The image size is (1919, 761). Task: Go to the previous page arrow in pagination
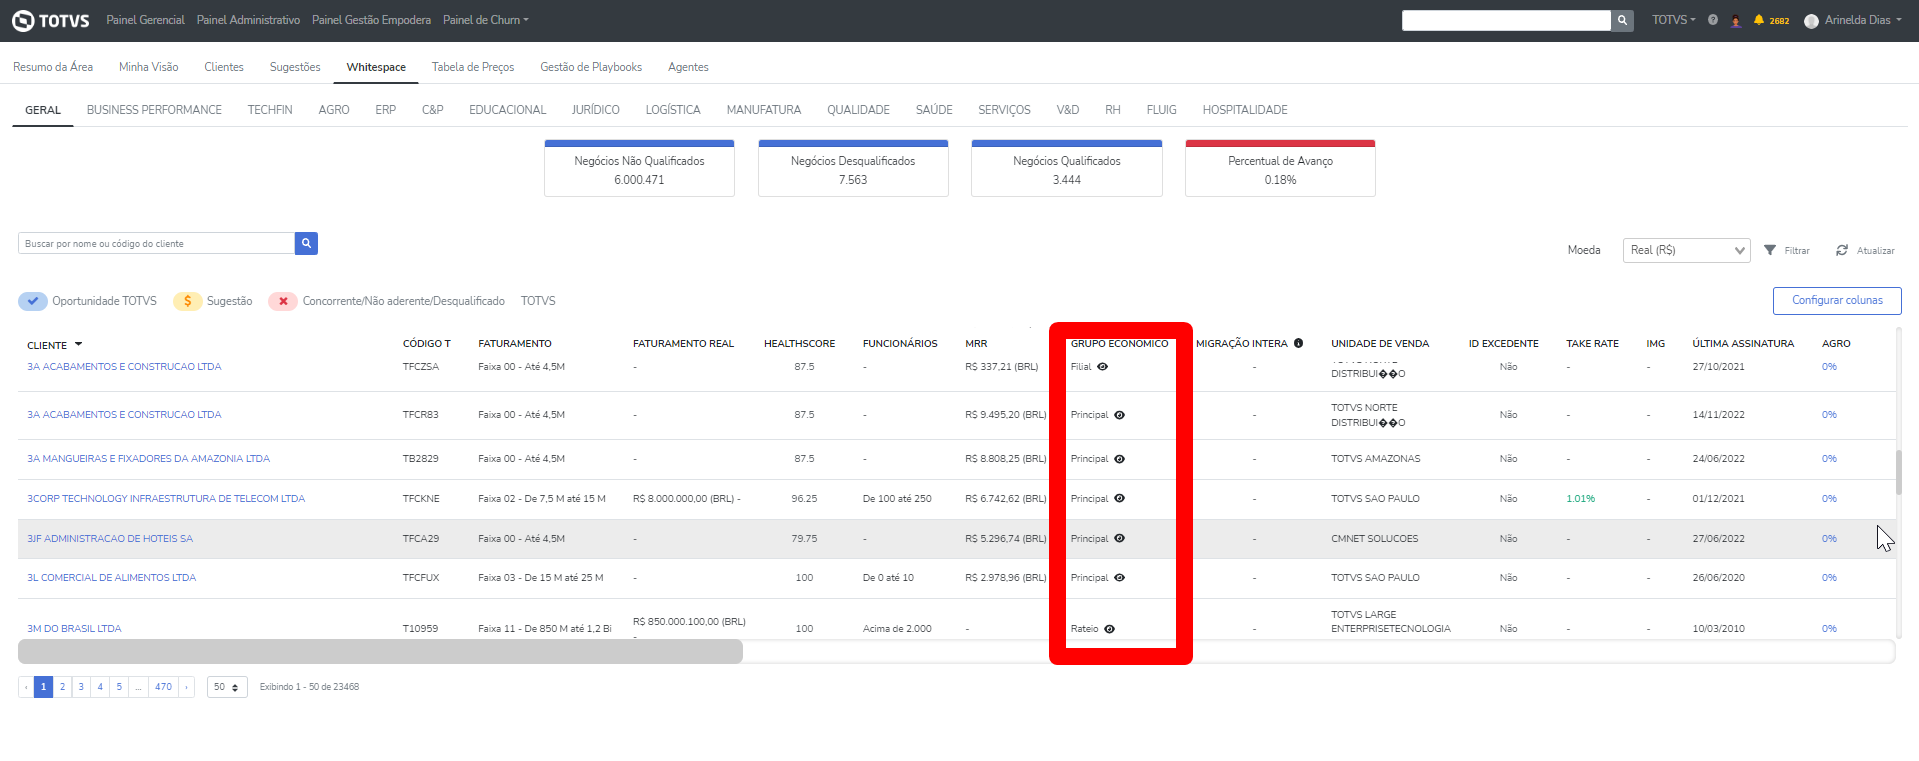coord(26,687)
